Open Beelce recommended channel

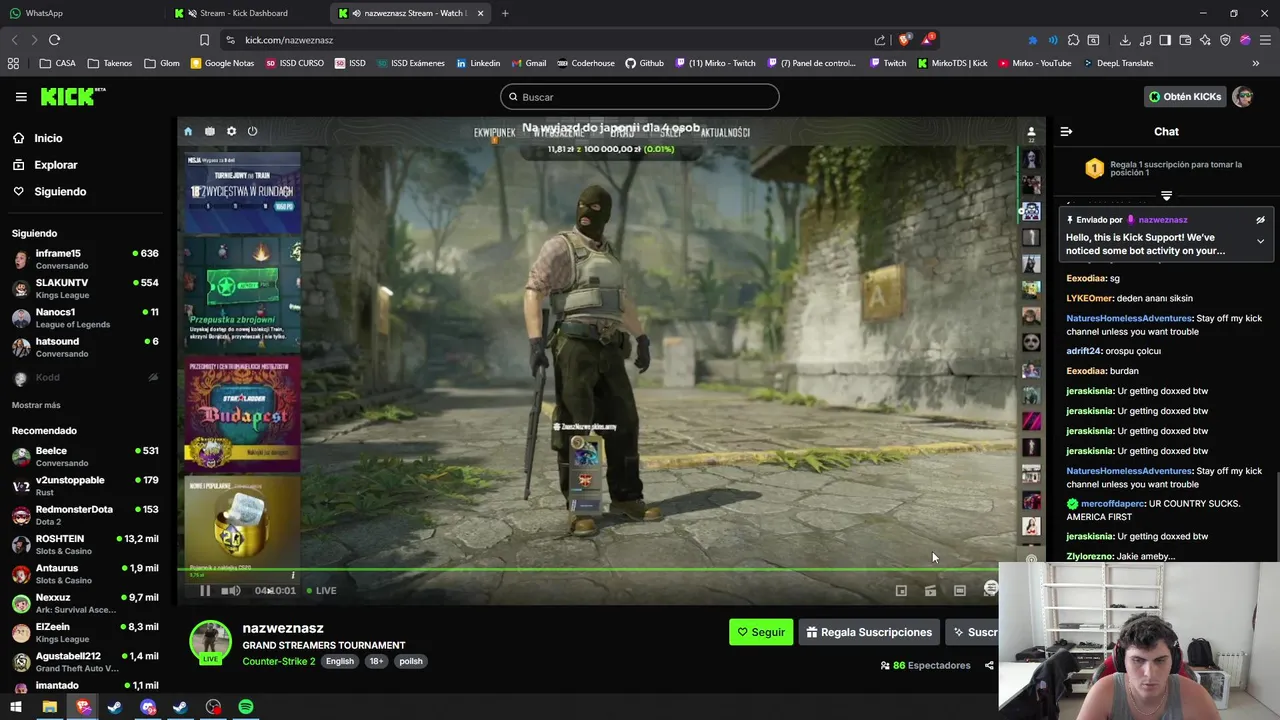pos(85,456)
